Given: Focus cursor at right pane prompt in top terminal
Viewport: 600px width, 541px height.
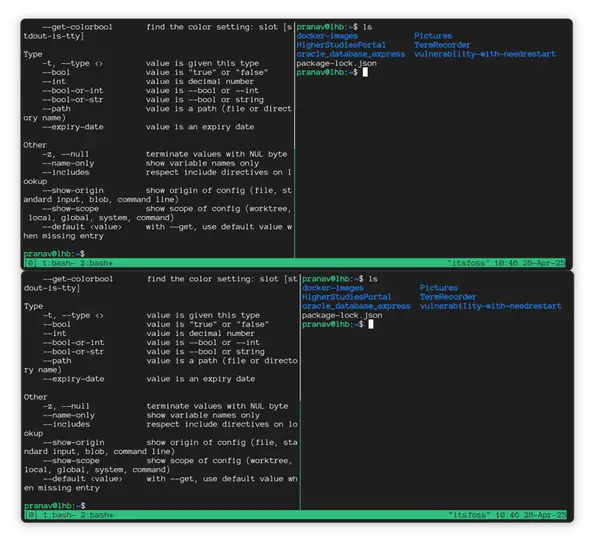Looking at the screenshot, I should (x=365, y=72).
